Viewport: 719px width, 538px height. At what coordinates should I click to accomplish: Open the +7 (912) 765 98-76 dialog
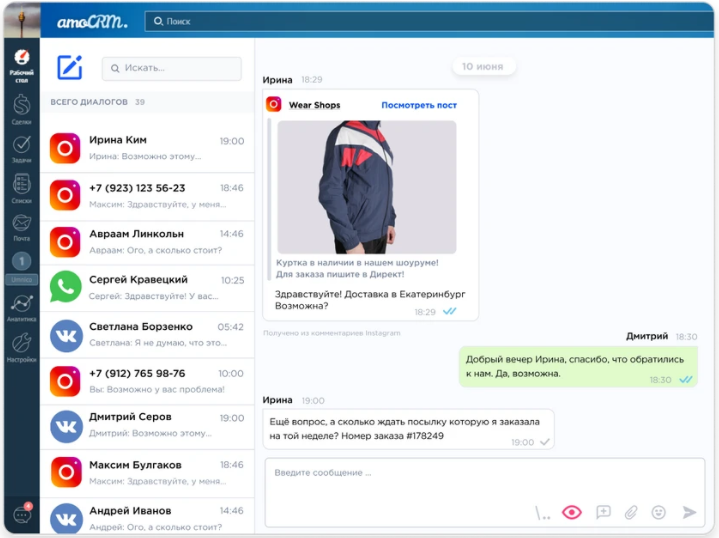(x=147, y=381)
